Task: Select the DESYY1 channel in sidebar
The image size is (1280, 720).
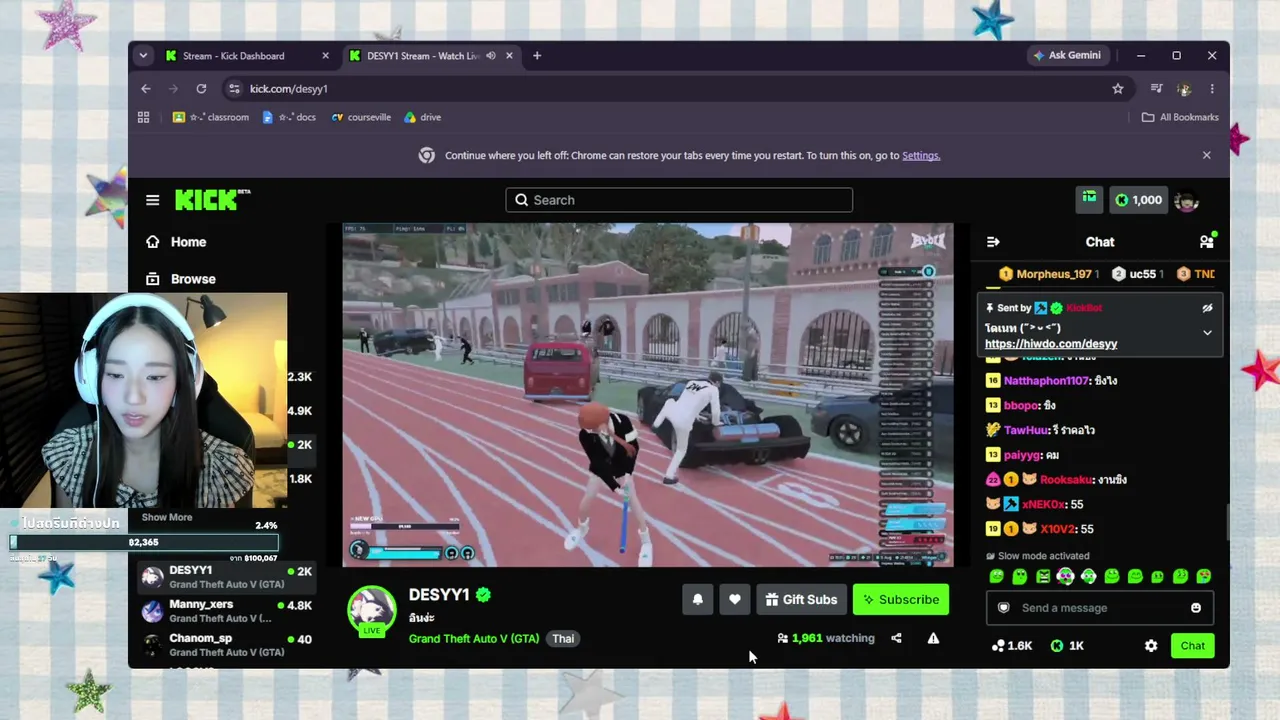Action: 228,577
